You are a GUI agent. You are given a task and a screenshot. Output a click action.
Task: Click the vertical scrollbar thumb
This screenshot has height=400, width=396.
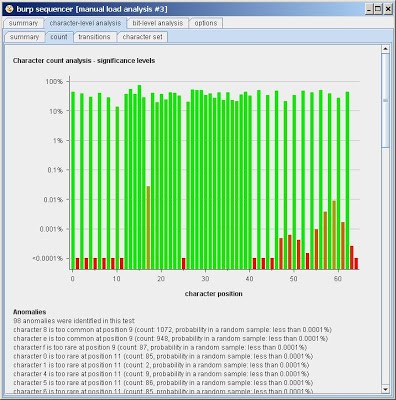[386, 100]
